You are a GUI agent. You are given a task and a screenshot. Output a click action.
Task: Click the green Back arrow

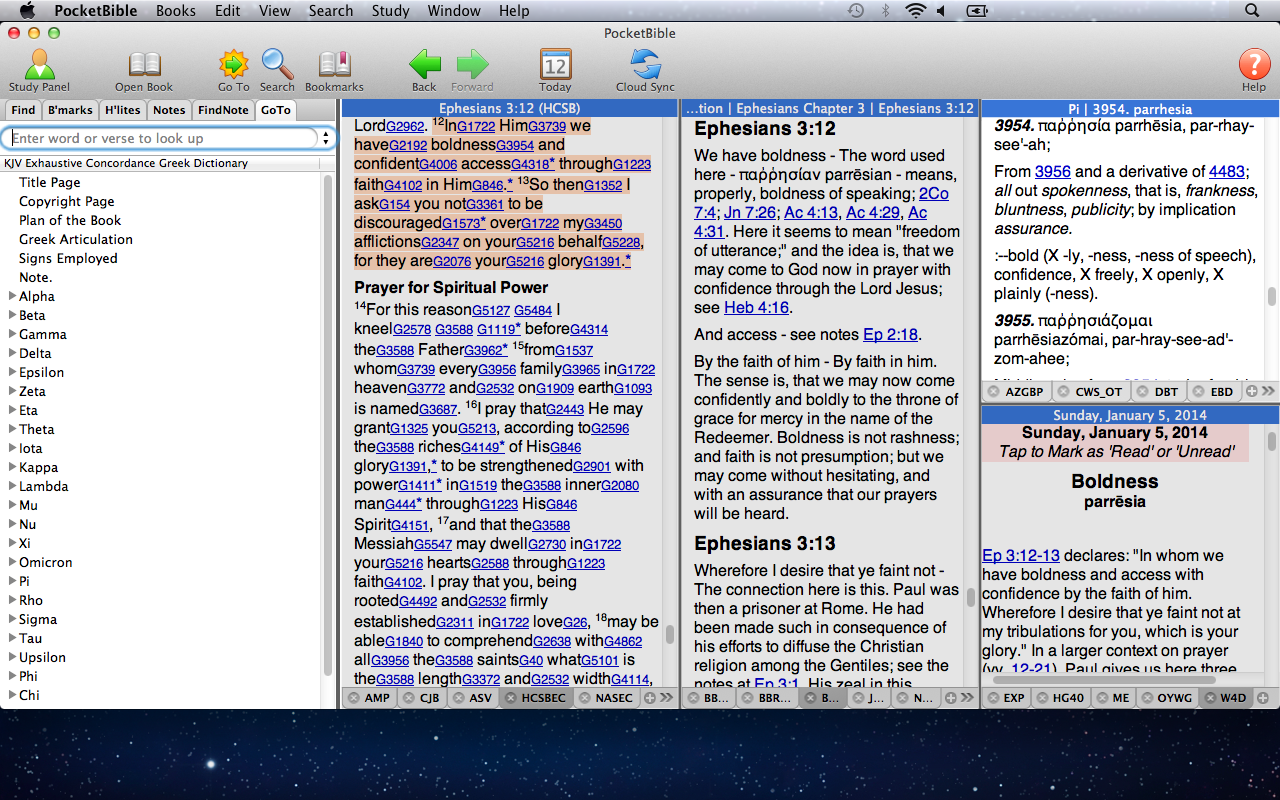pyautogui.click(x=425, y=65)
